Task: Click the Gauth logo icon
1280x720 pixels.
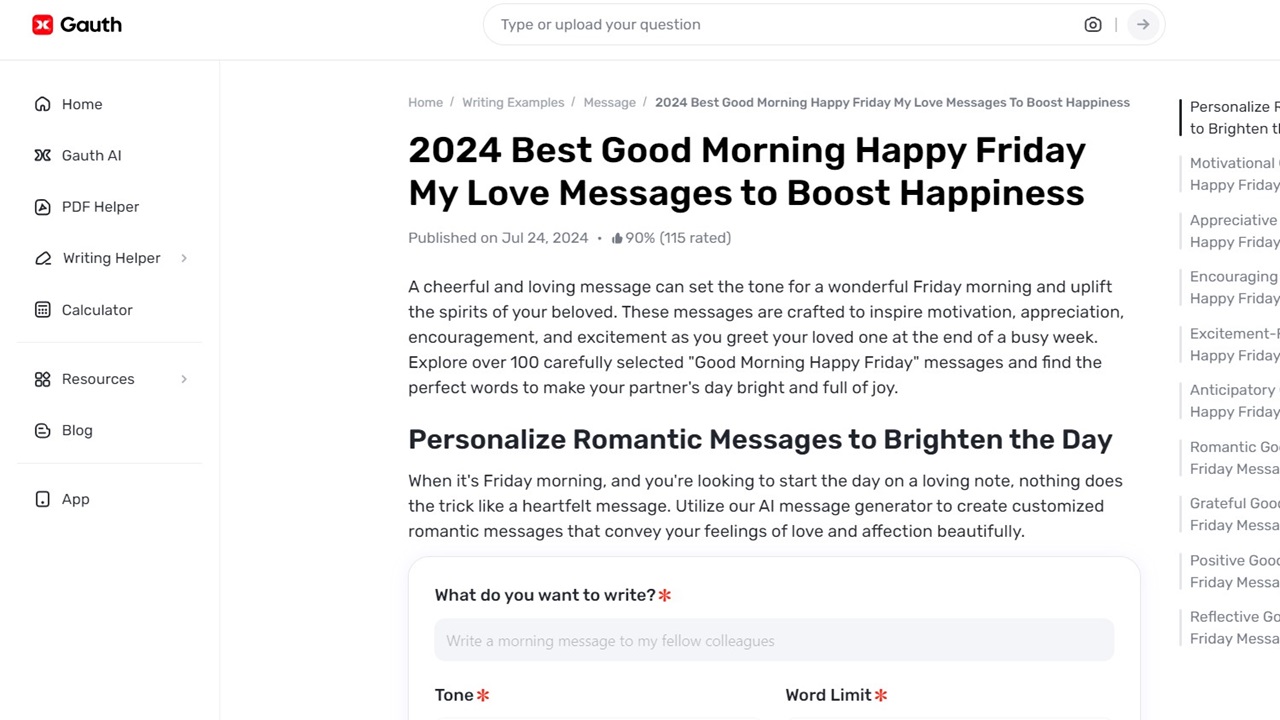Action: click(43, 24)
